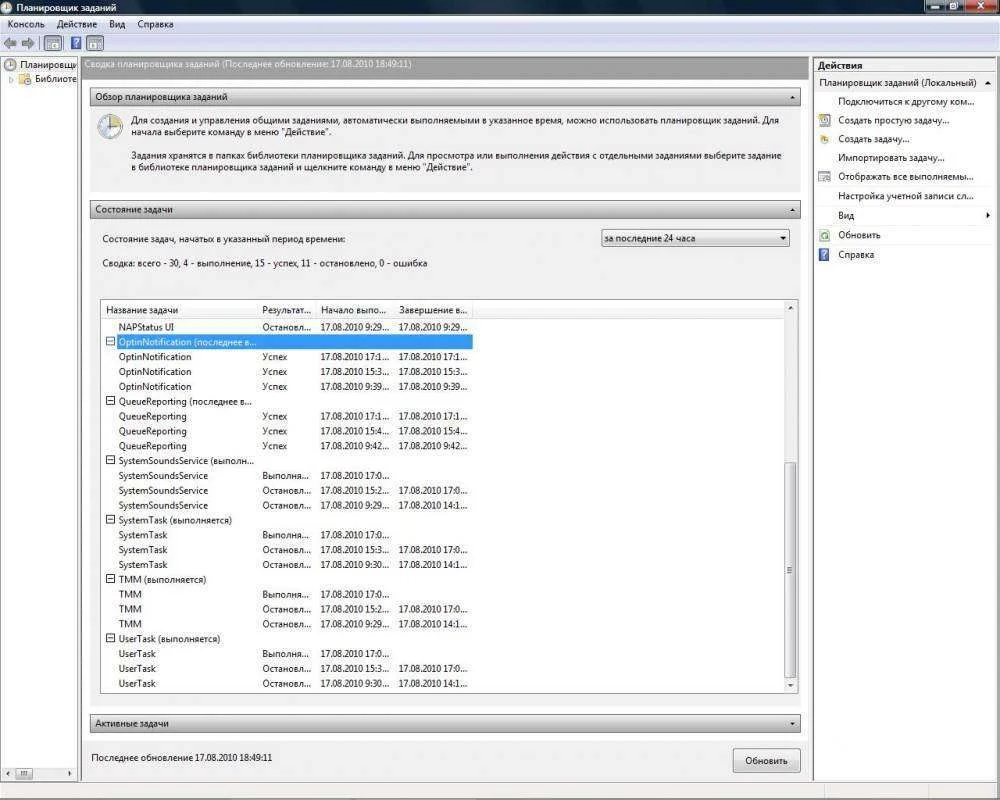Image resolution: width=1000 pixels, height=800 pixels.
Task: Open the Справка menu
Action: click(155, 24)
